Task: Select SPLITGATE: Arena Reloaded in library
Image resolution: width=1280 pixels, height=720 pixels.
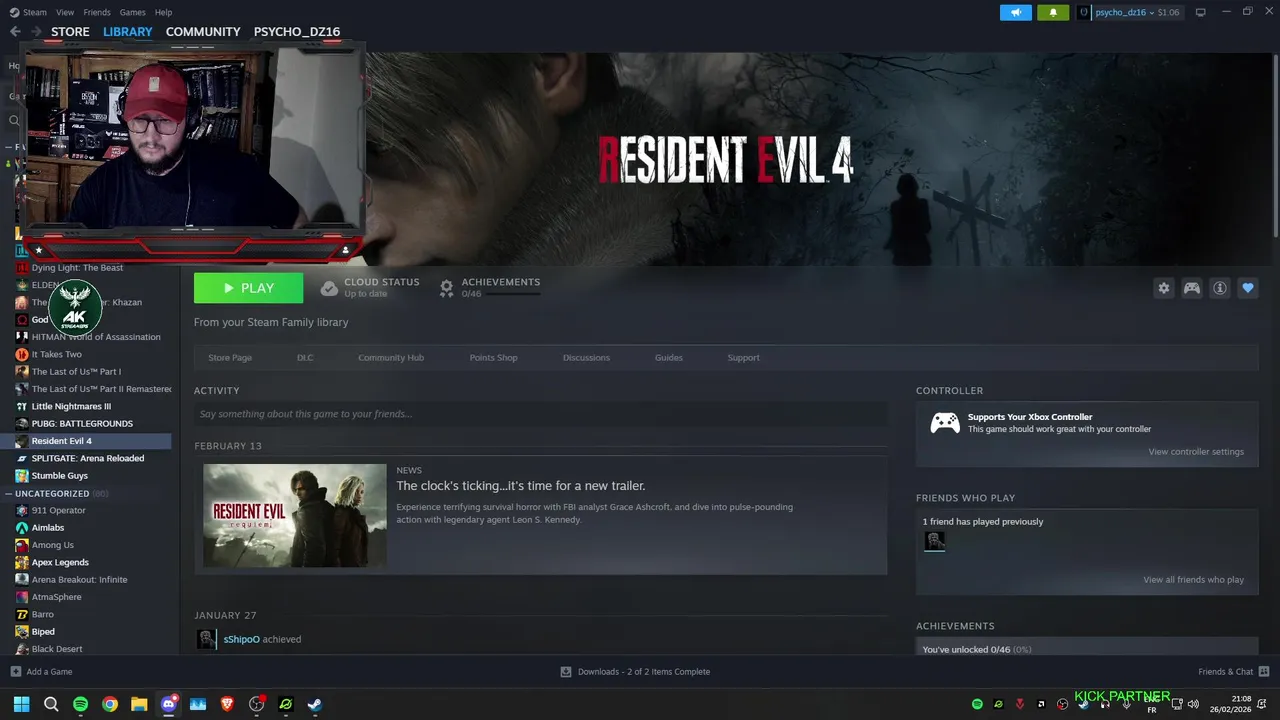Action: click(88, 458)
